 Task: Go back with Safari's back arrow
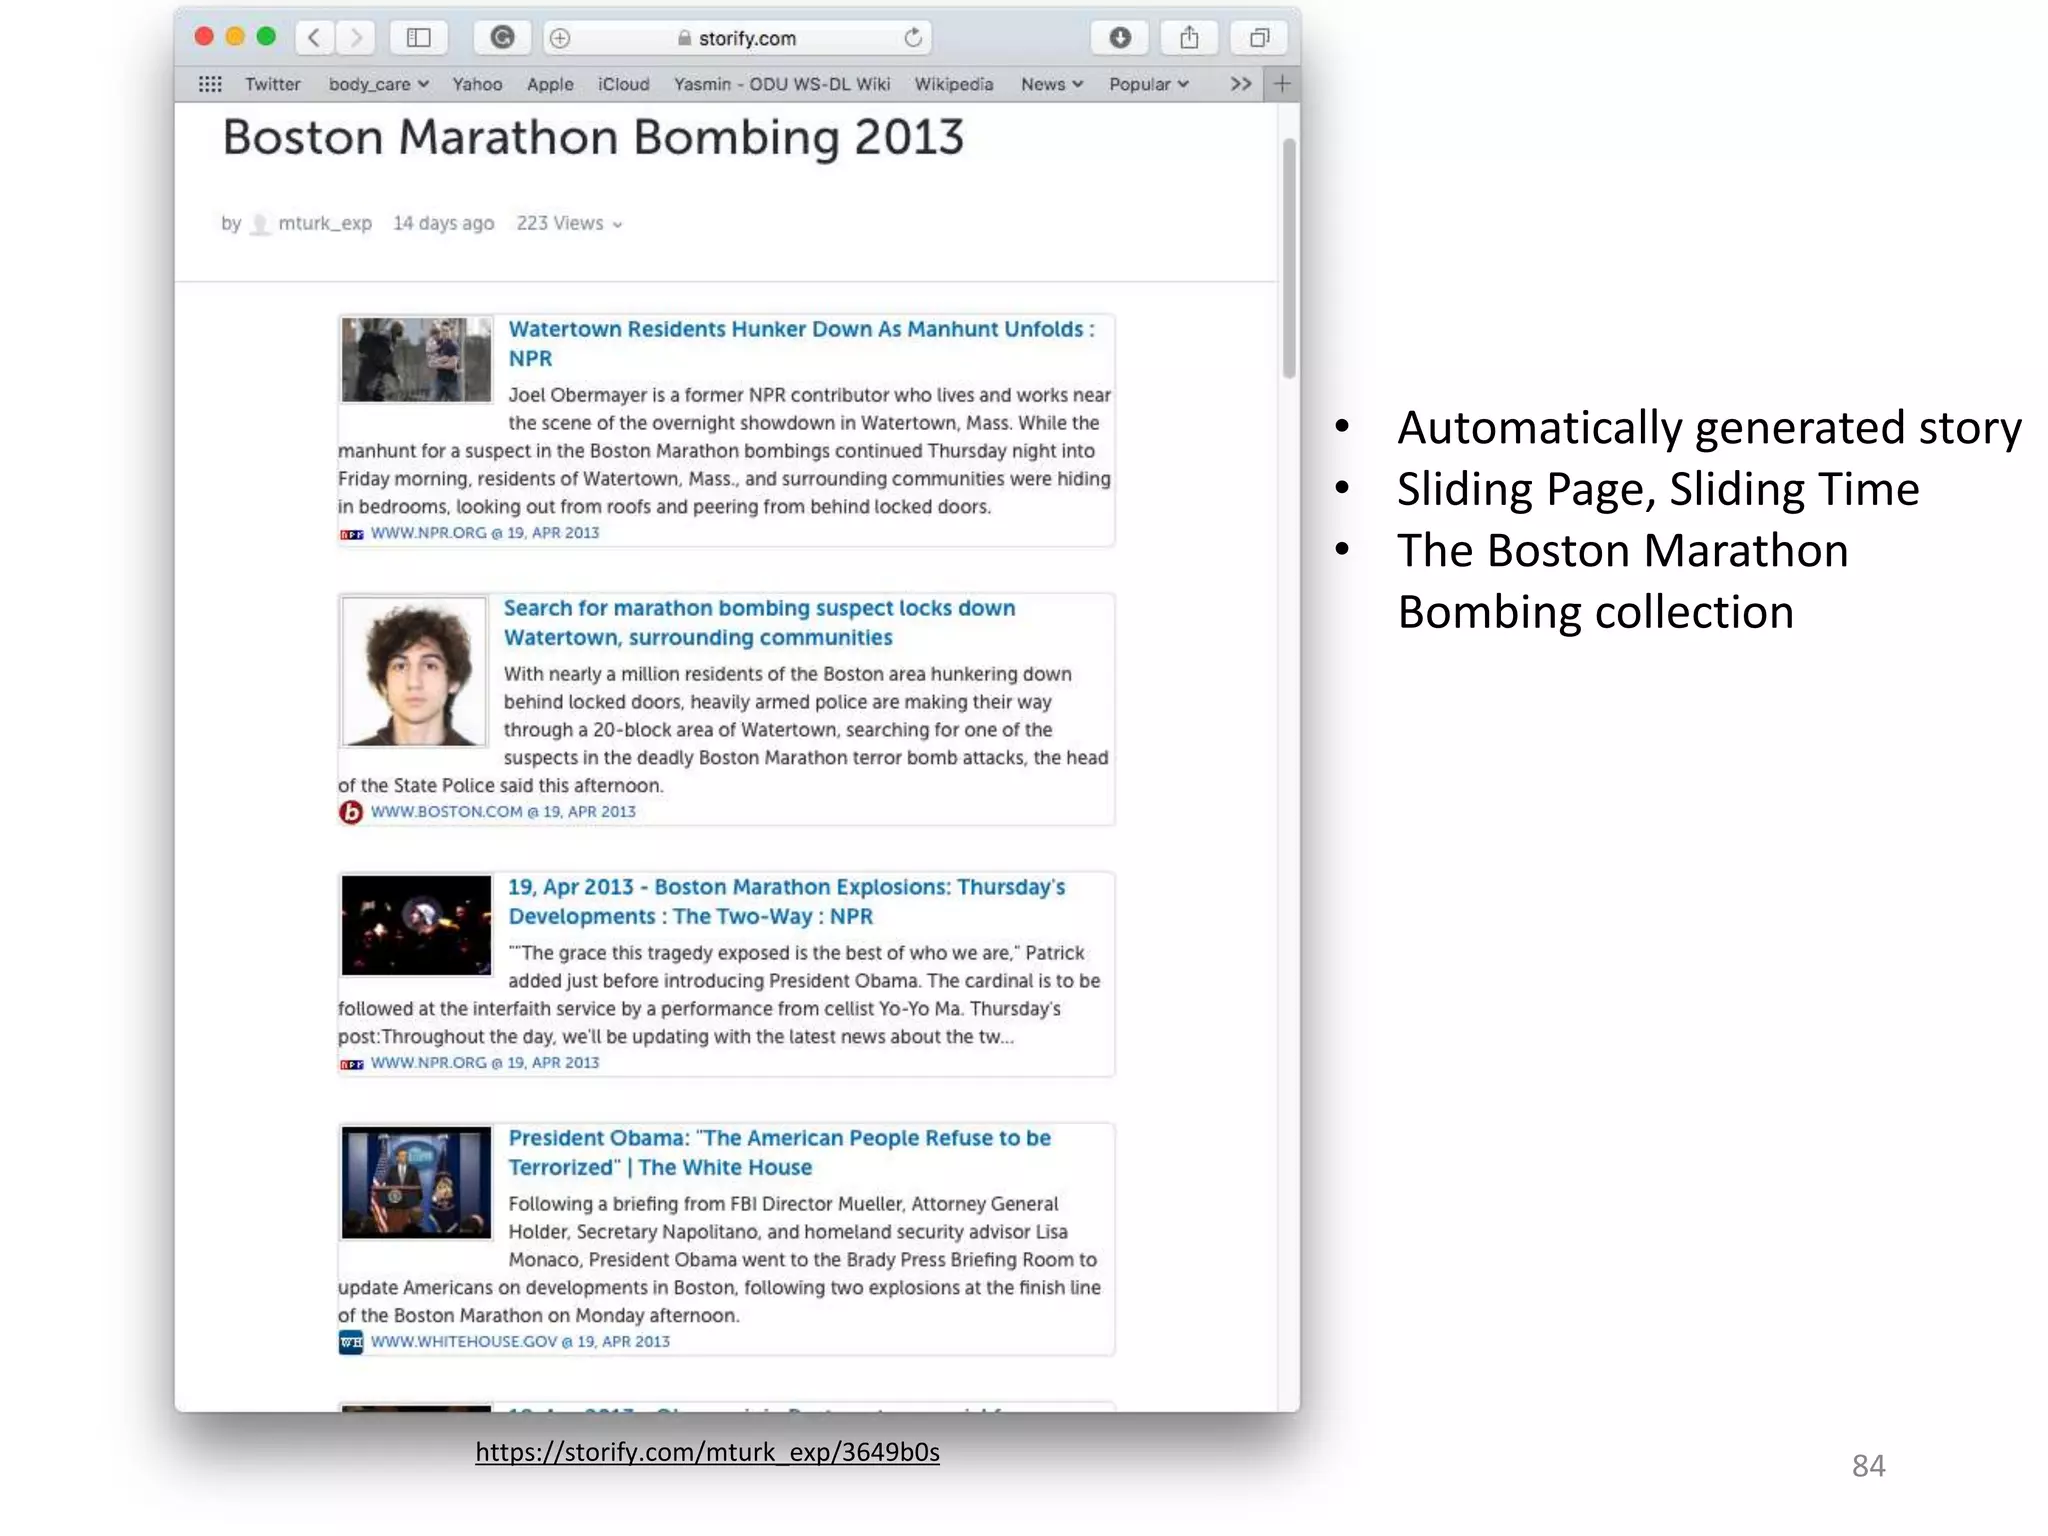point(314,38)
